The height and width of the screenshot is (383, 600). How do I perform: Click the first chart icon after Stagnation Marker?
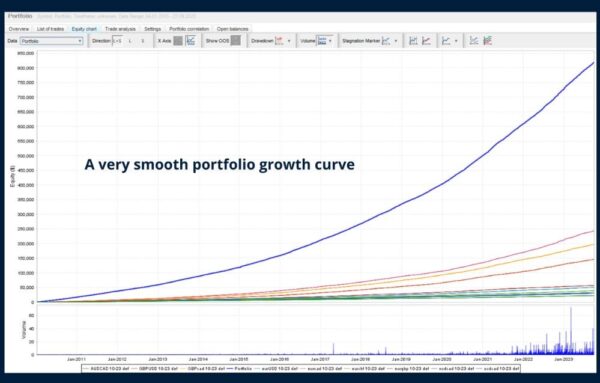click(413, 41)
